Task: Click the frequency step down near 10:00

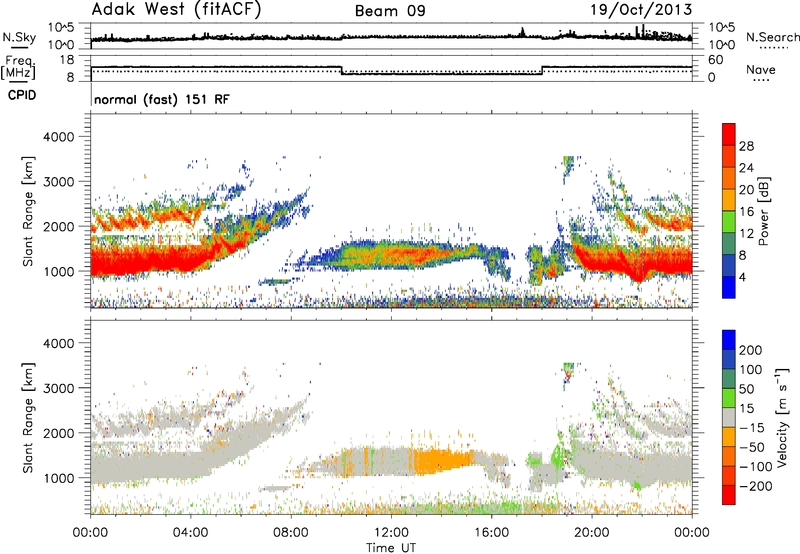Action: tap(341, 70)
